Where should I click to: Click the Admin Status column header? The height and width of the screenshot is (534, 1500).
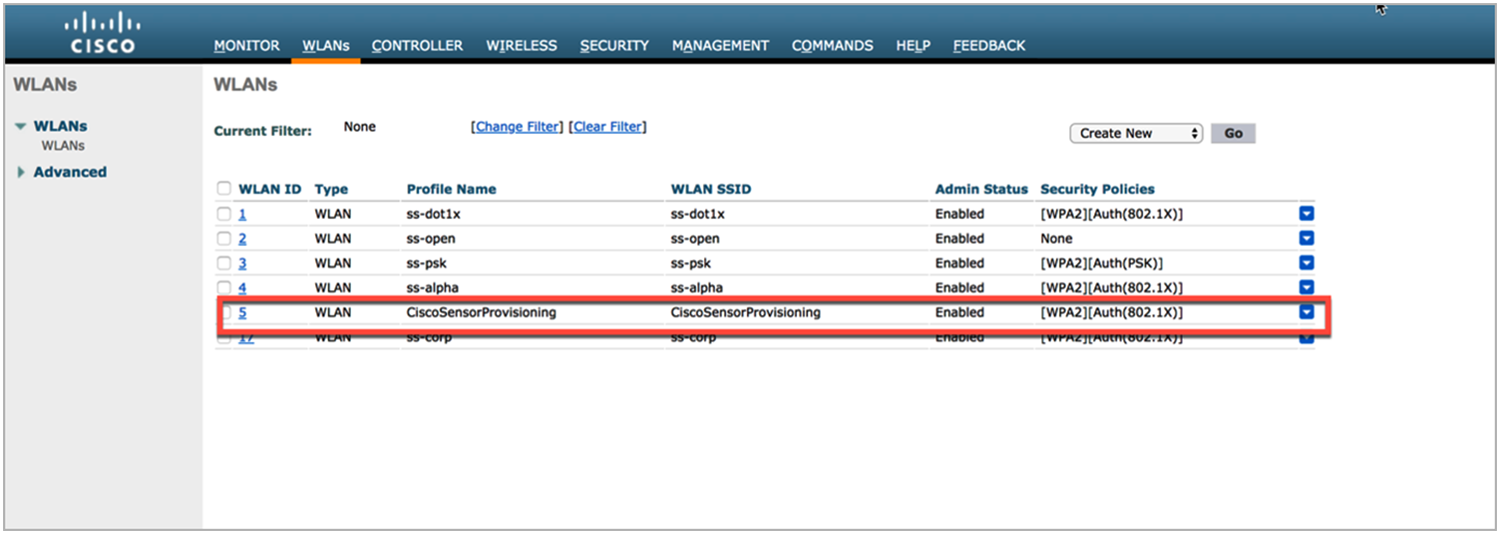[981, 189]
